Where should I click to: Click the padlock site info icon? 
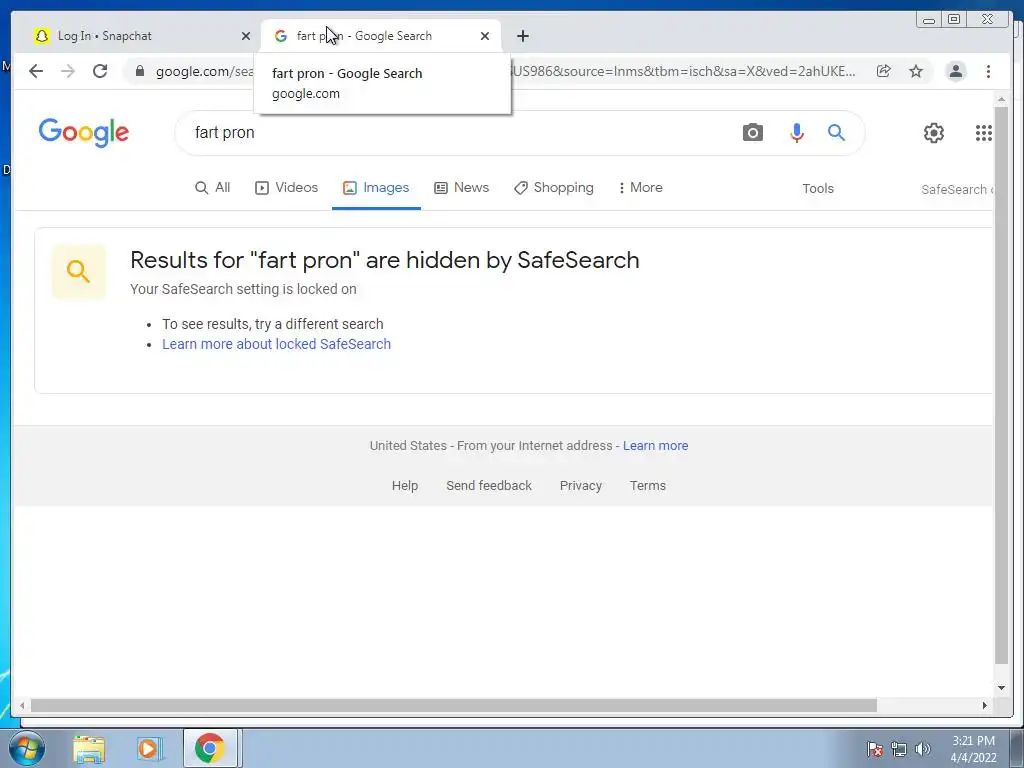pos(140,71)
